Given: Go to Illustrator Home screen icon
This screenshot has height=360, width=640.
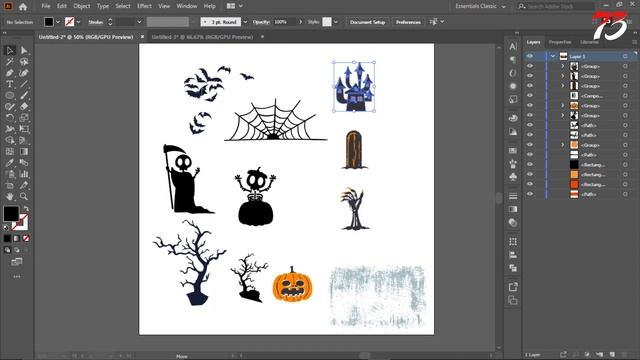Looking at the screenshot, I should pos(23,7).
